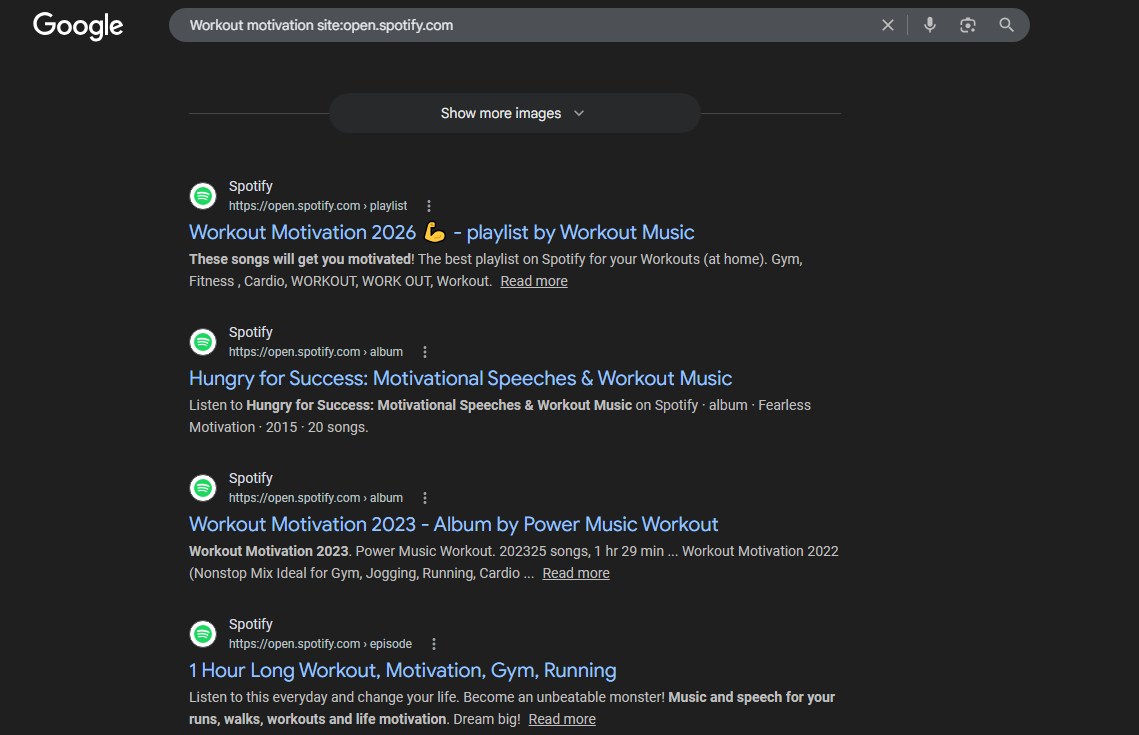Open Hungry for Success: Motivational Speeches link
This screenshot has width=1139, height=735.
click(461, 378)
